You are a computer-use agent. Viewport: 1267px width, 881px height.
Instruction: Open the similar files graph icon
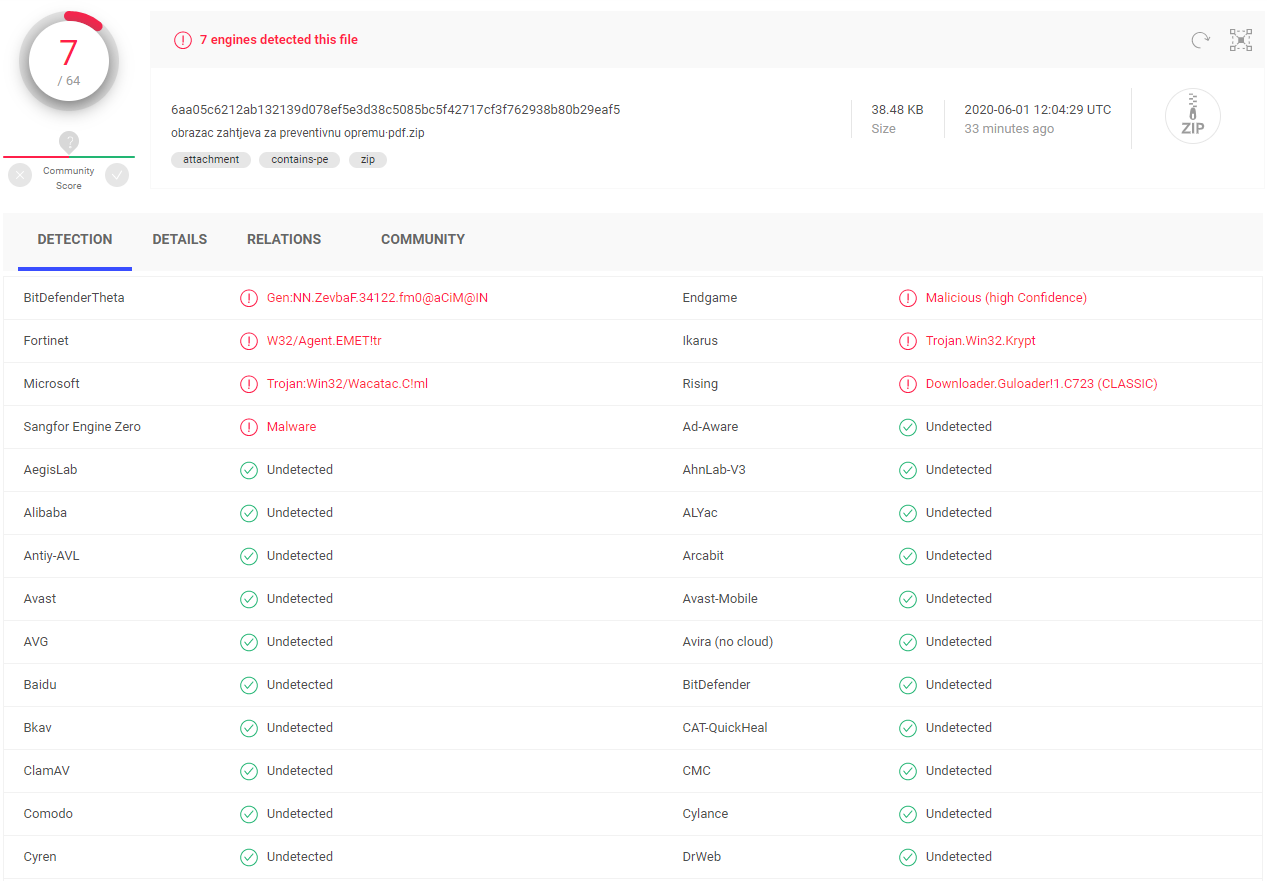tap(1241, 40)
